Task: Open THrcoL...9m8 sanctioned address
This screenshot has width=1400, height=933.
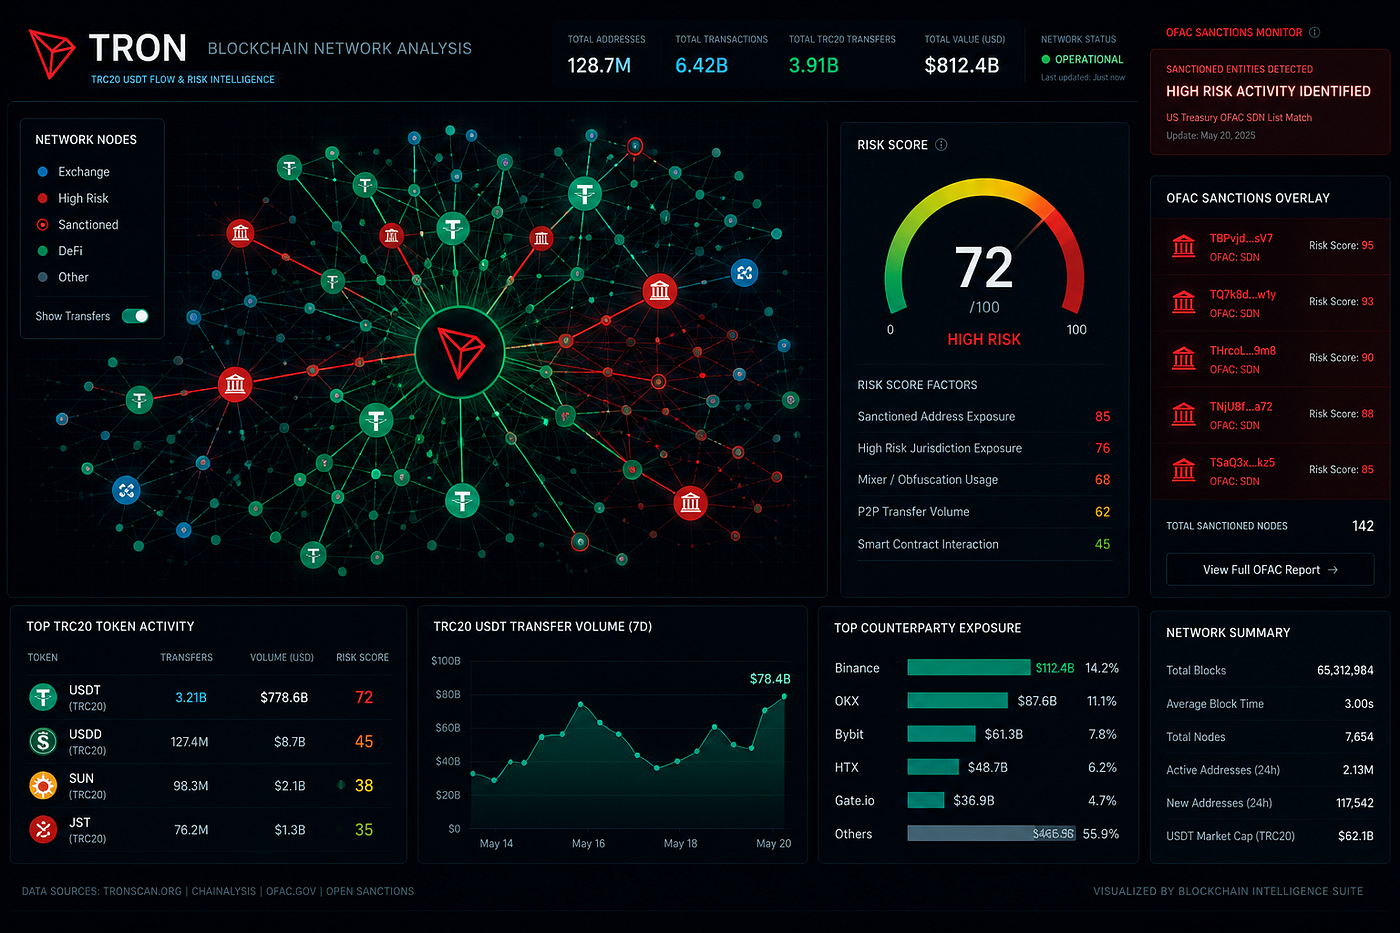Action: click(x=1242, y=351)
